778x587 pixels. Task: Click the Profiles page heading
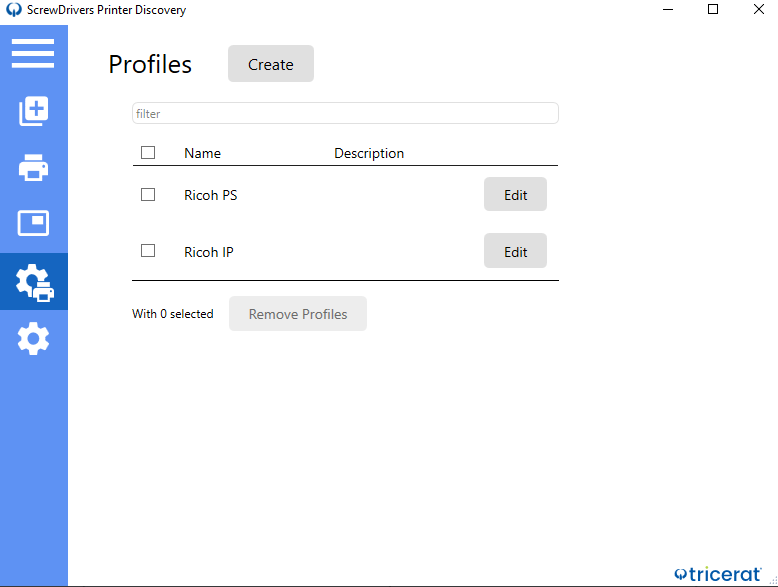[x=150, y=64]
